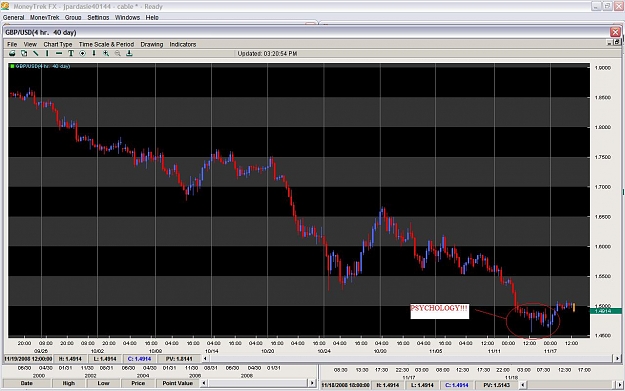This screenshot has width=625, height=391.
Task: Open the Group menu
Action: coord(73,18)
